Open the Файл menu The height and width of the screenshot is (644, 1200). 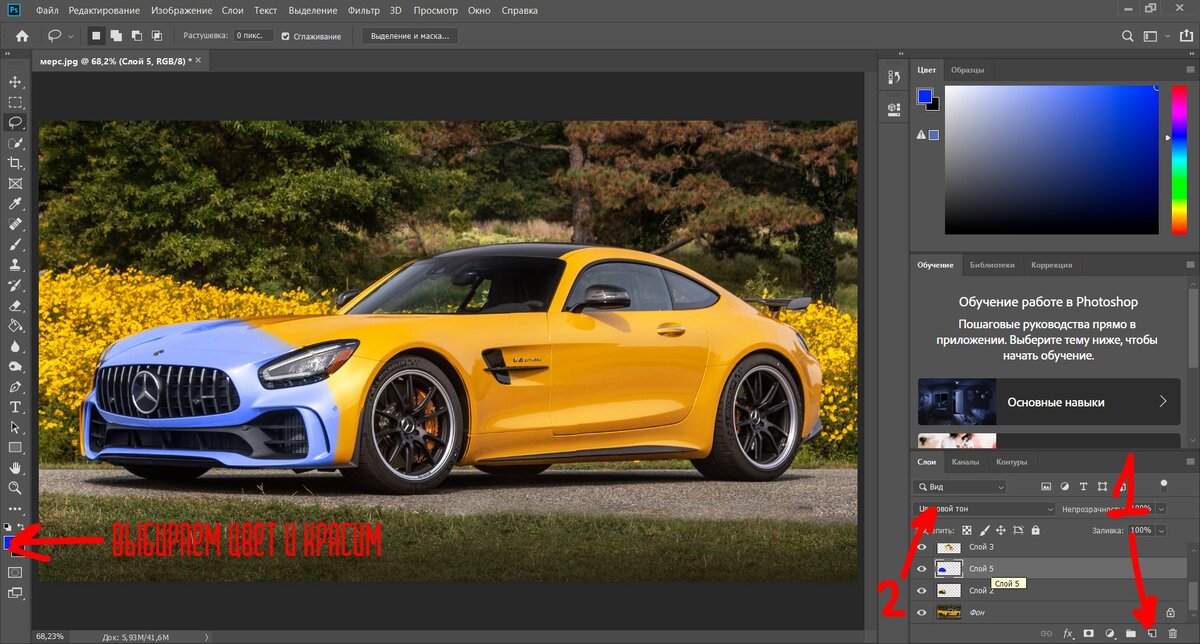click(47, 11)
